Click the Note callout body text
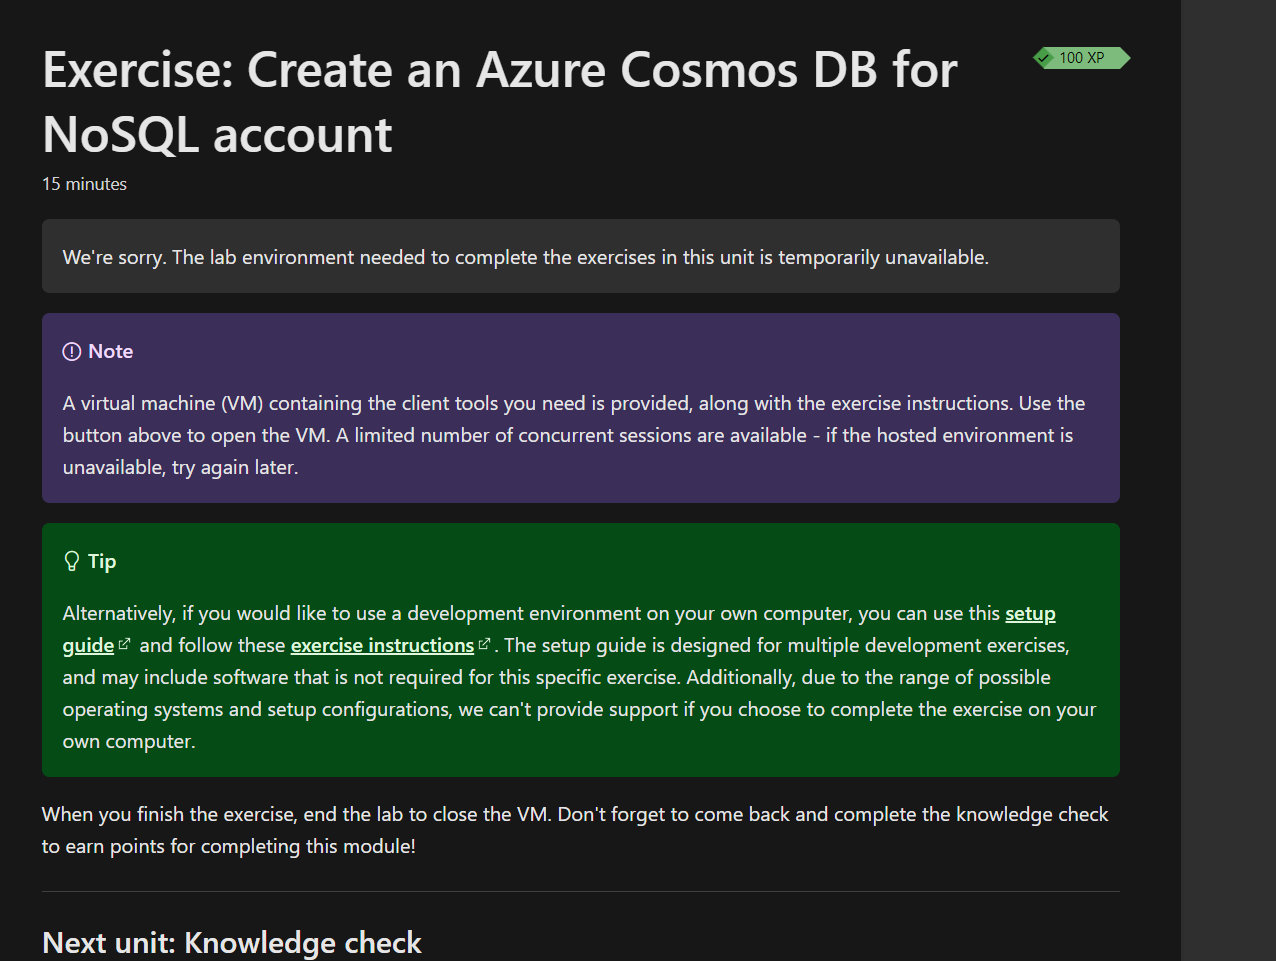The height and width of the screenshot is (961, 1276). click(x=573, y=434)
